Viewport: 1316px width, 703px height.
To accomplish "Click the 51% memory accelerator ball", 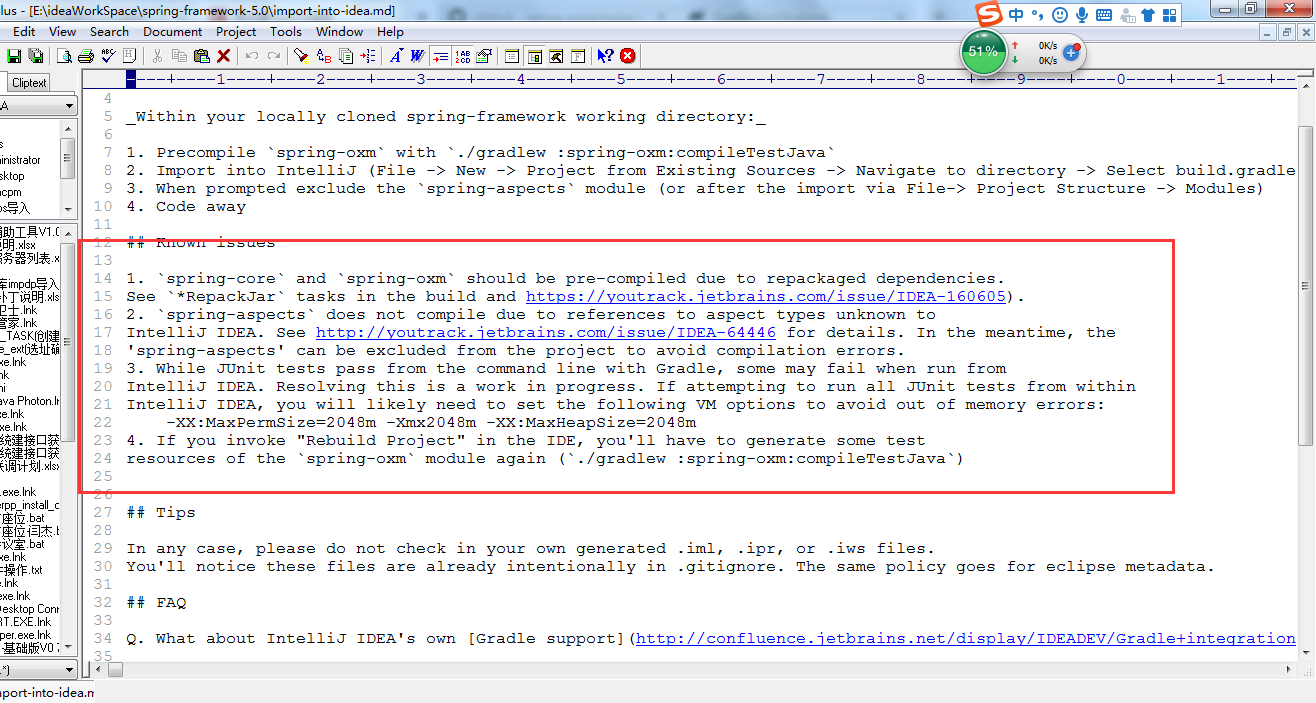I will click(984, 52).
